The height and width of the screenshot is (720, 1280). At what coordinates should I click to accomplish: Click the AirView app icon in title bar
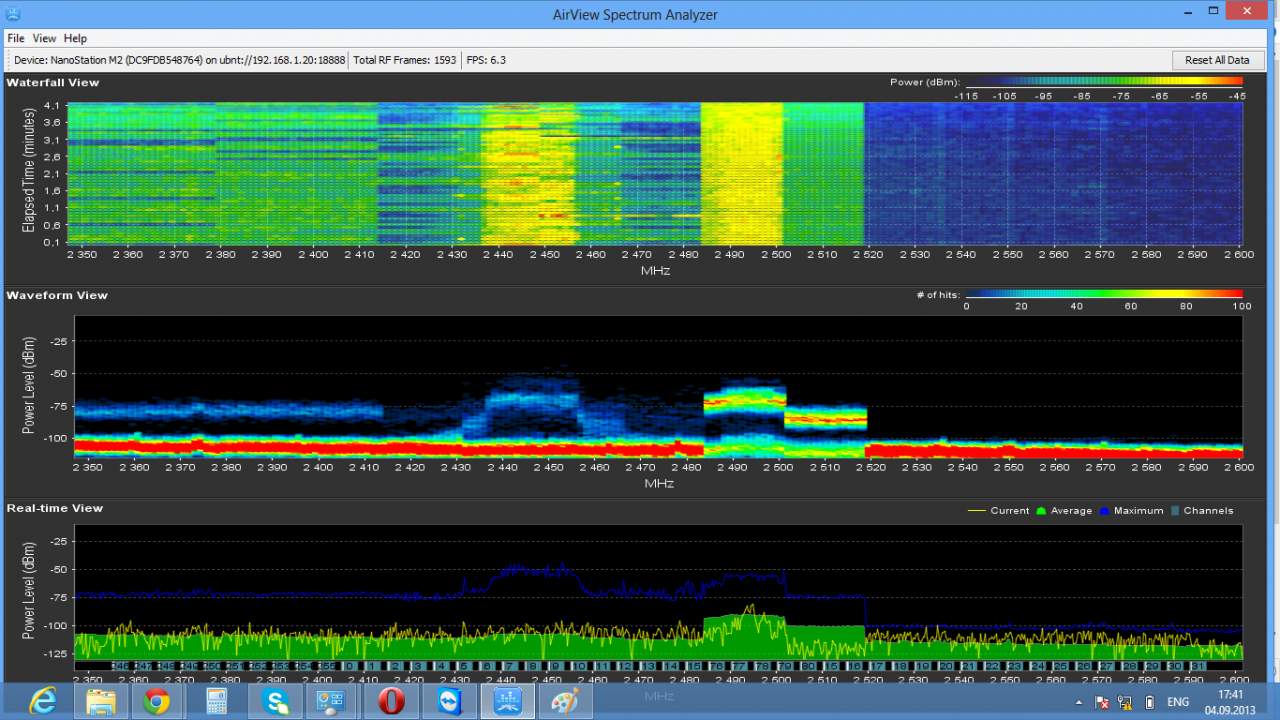14,13
